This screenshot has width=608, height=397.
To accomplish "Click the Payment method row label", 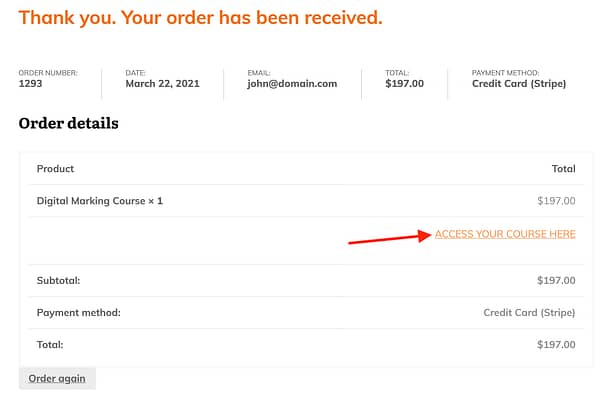I will pyautogui.click(x=79, y=312).
